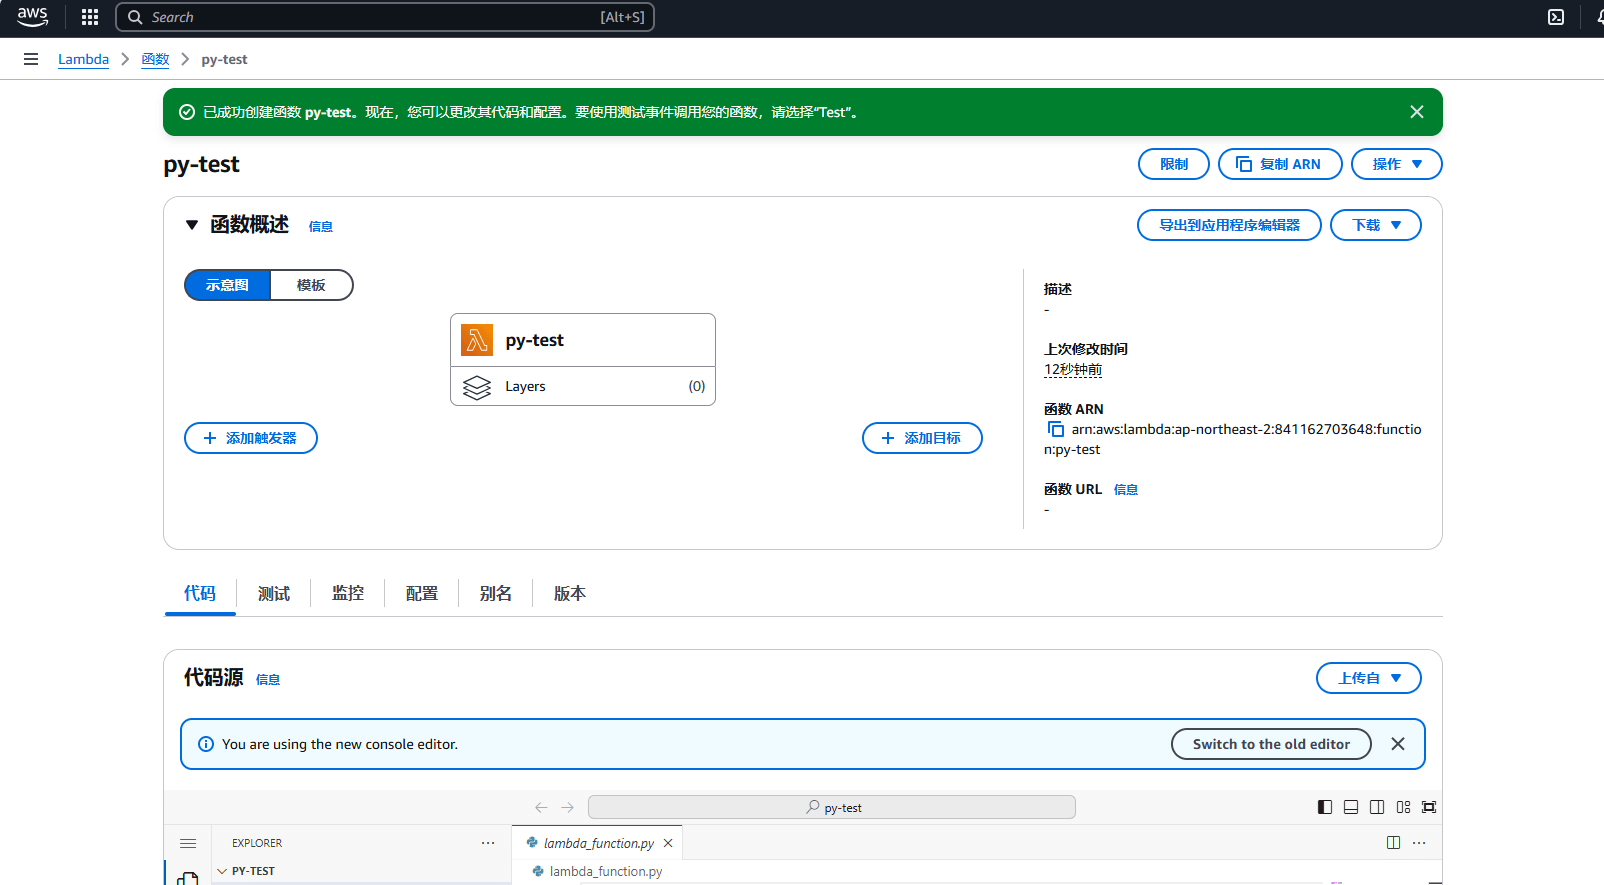
Task: Toggle the editor secondary side bar
Action: [x=1377, y=807]
